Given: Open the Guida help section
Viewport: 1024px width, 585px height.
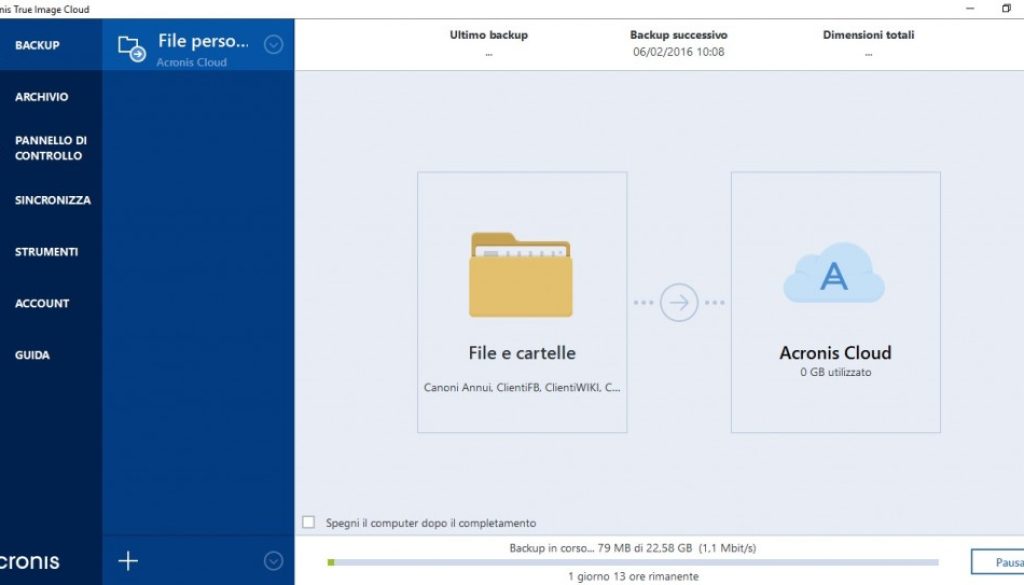Looking at the screenshot, I should pyautogui.click(x=32, y=355).
